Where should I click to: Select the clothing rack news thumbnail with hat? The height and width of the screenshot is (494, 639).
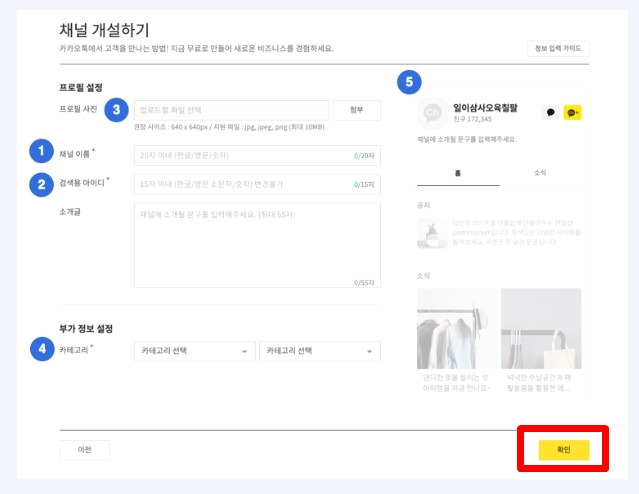(457, 329)
